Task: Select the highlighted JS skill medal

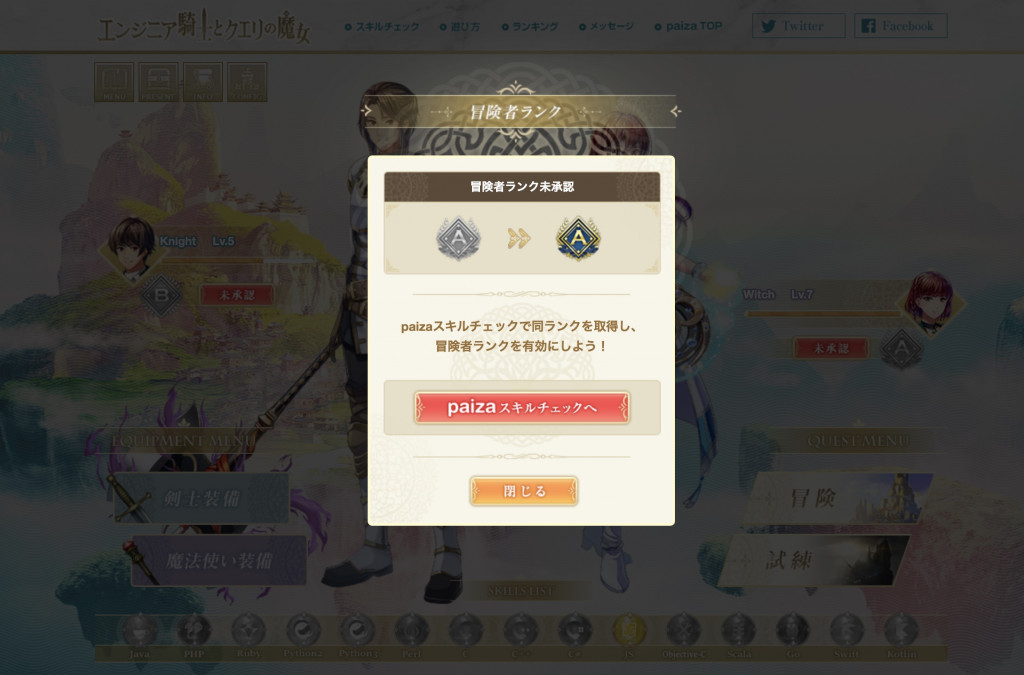Action: click(x=629, y=630)
